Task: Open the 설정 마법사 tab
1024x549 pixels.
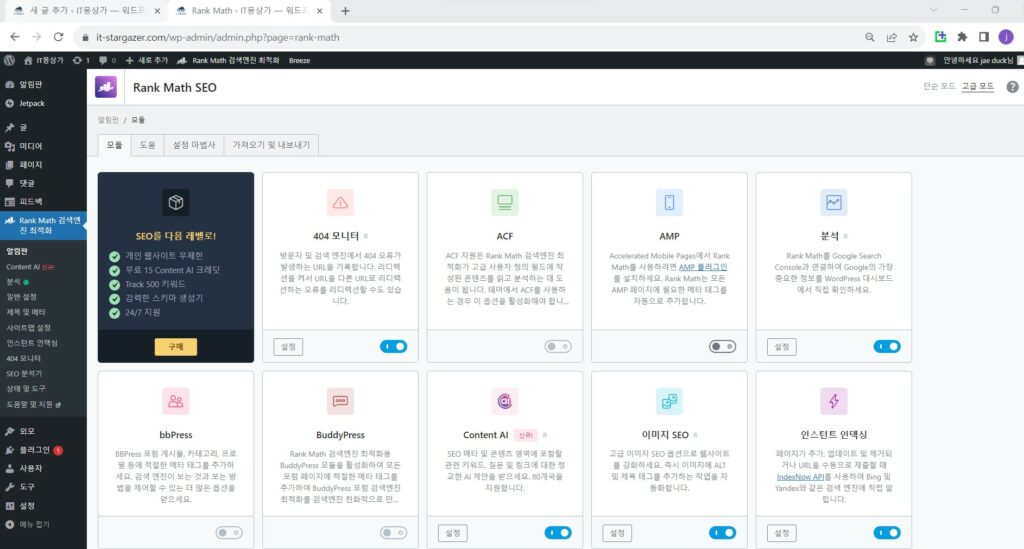Action: (193, 145)
